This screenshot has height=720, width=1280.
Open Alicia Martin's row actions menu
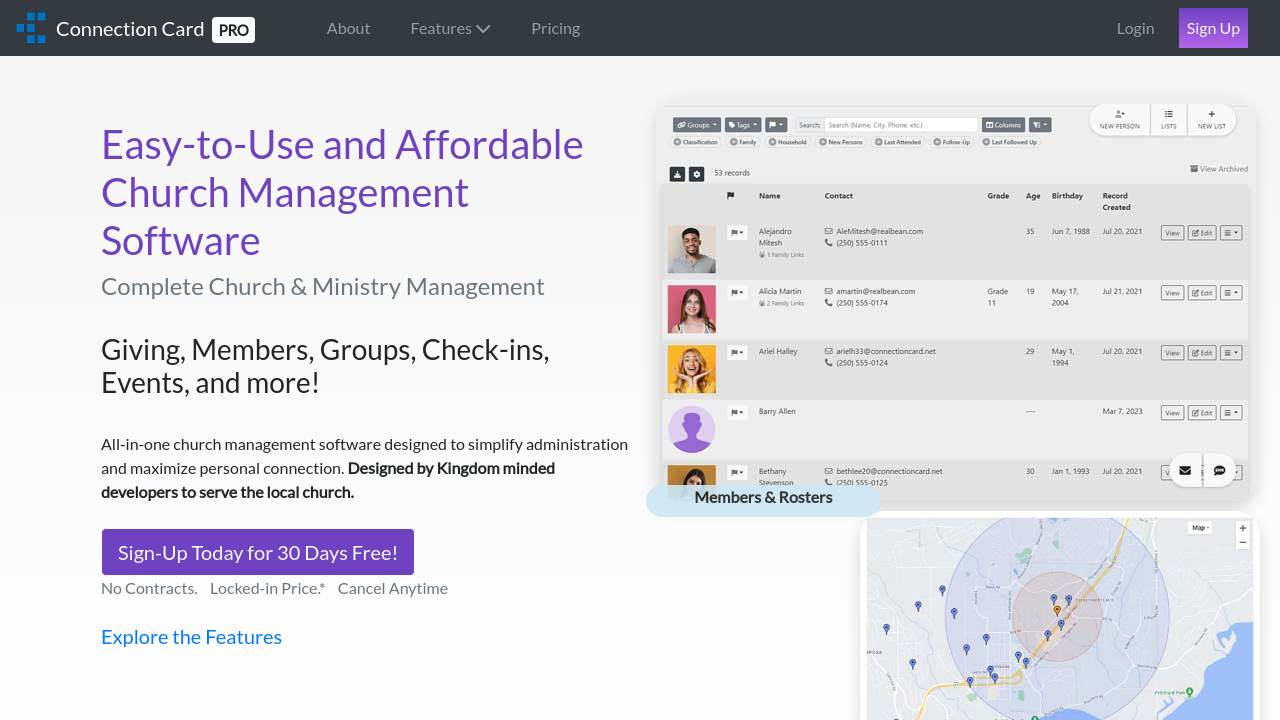coord(1231,293)
